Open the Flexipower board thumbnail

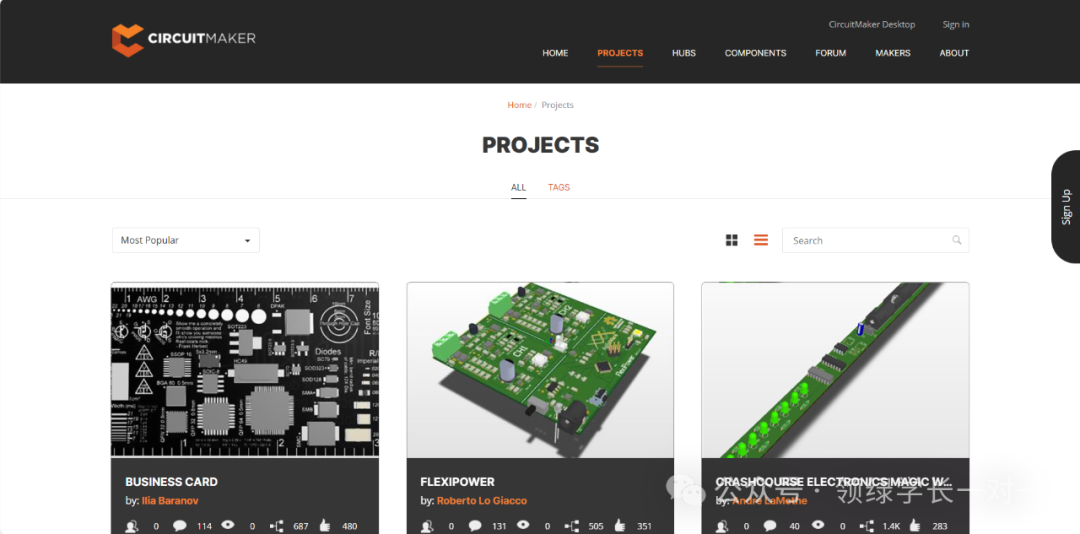(x=540, y=370)
